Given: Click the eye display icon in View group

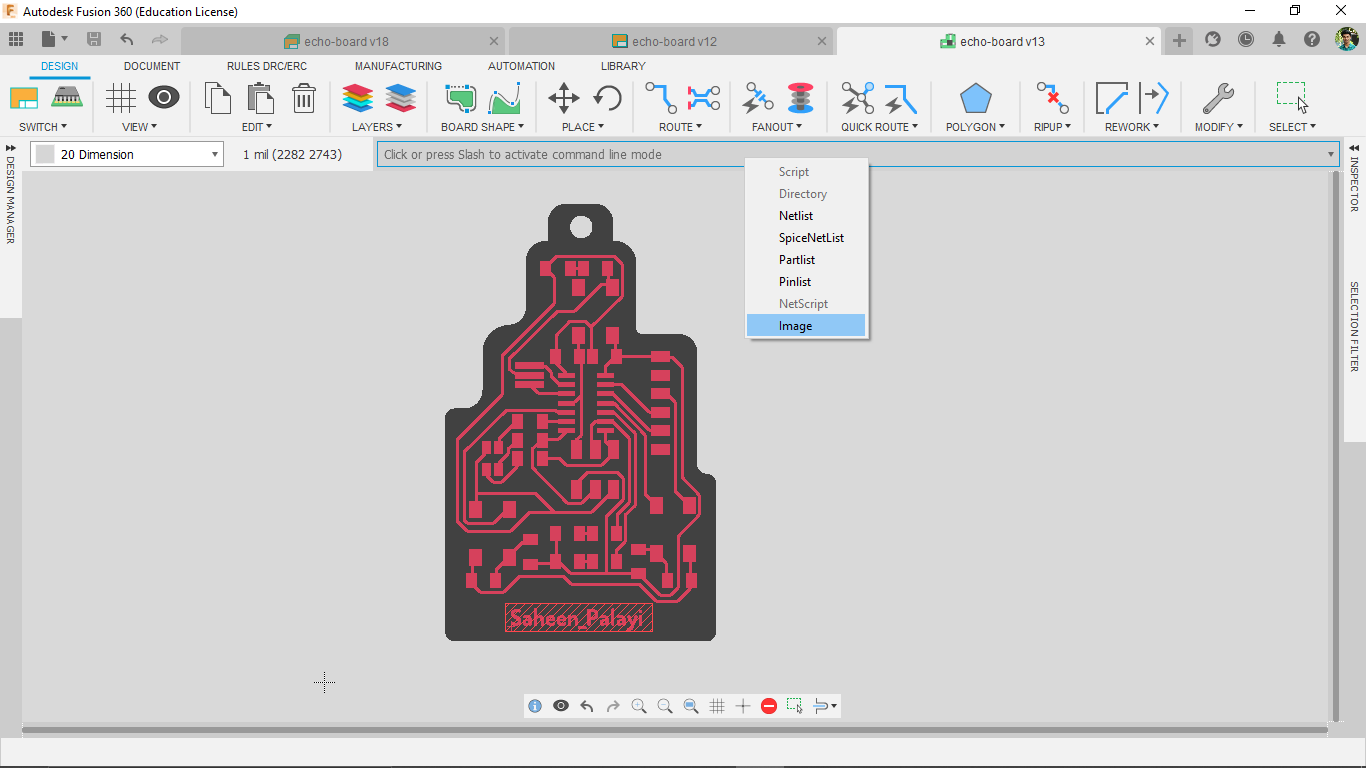Looking at the screenshot, I should click(164, 98).
